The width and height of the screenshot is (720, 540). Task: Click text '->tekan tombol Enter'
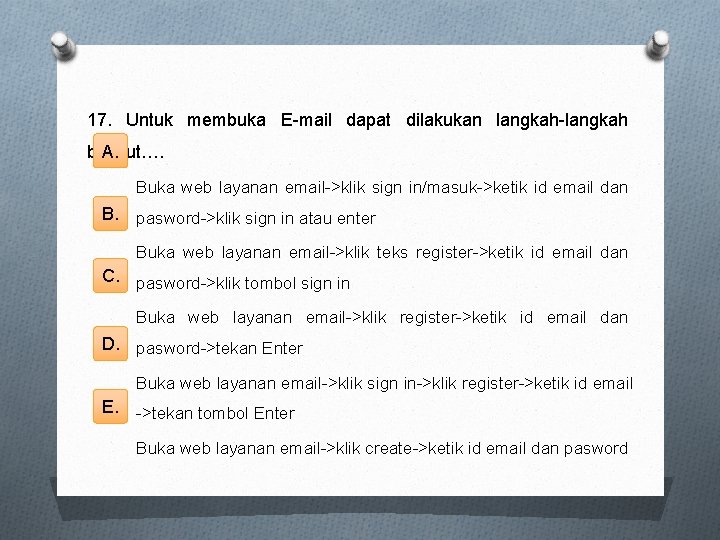(215, 413)
